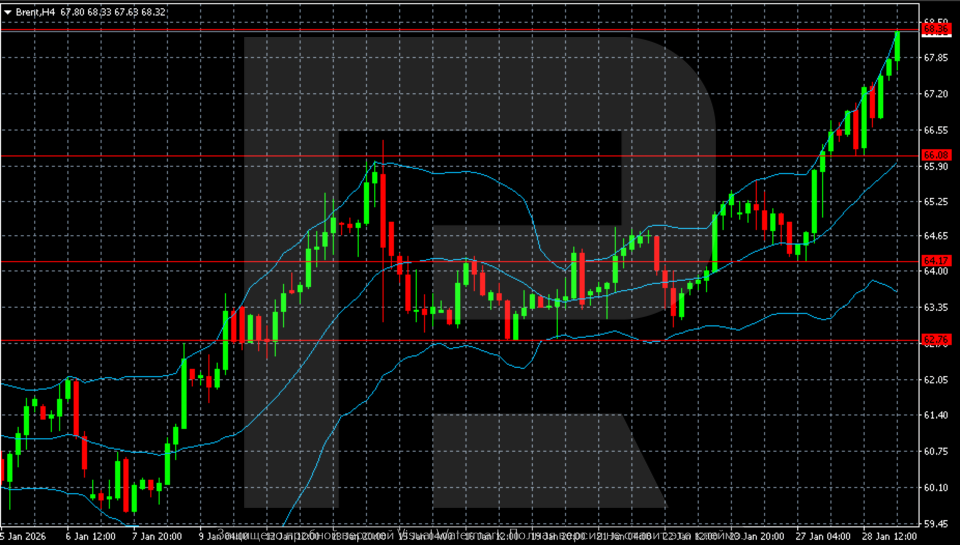Click the 59.45 price axis label
Viewport: 960px width, 545px height.
[x=936, y=523]
